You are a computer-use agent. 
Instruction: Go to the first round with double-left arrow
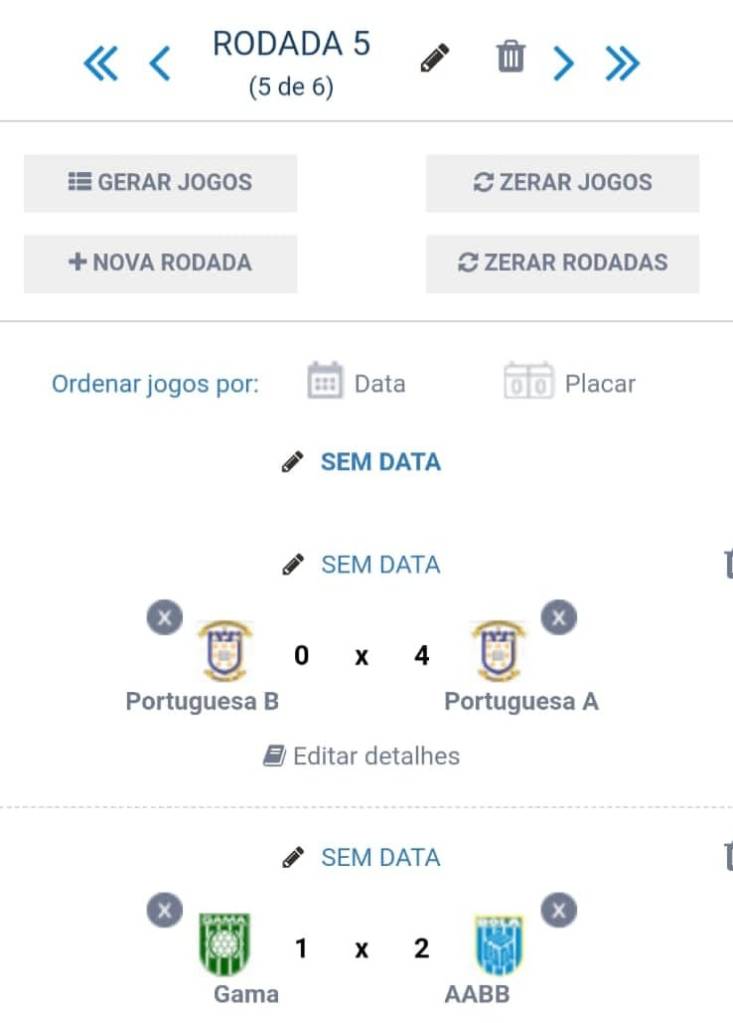[x=100, y=64]
